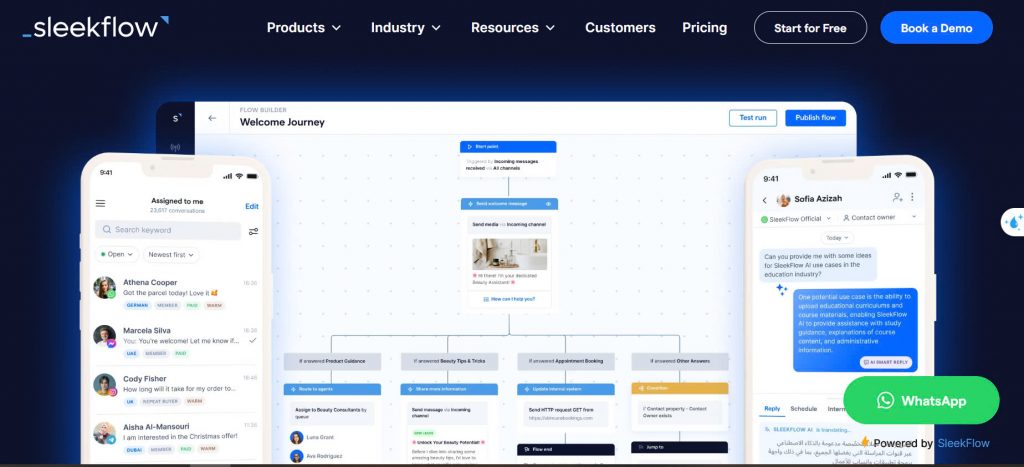Click the Publish flow button
This screenshot has height=467, width=1024.
click(x=815, y=118)
